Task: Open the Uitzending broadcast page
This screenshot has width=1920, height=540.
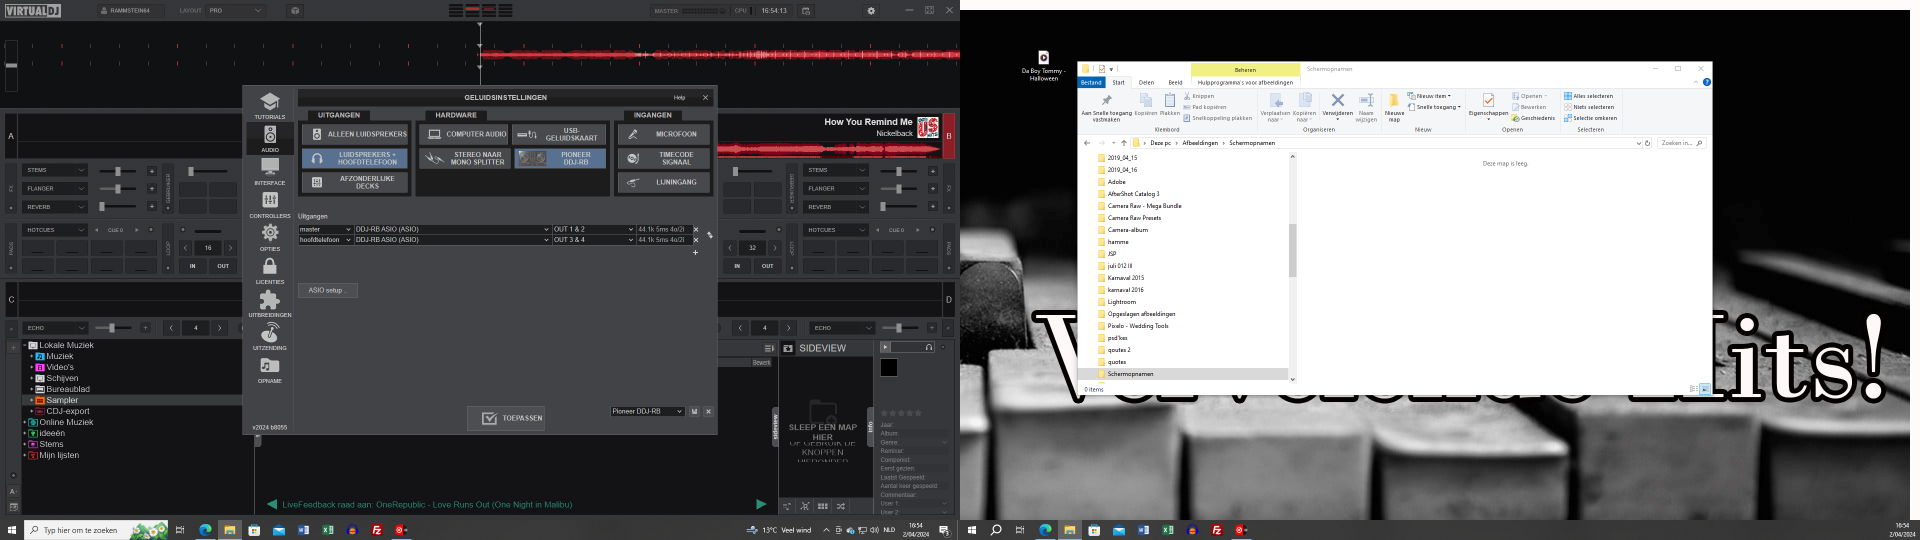Action: tap(270, 336)
